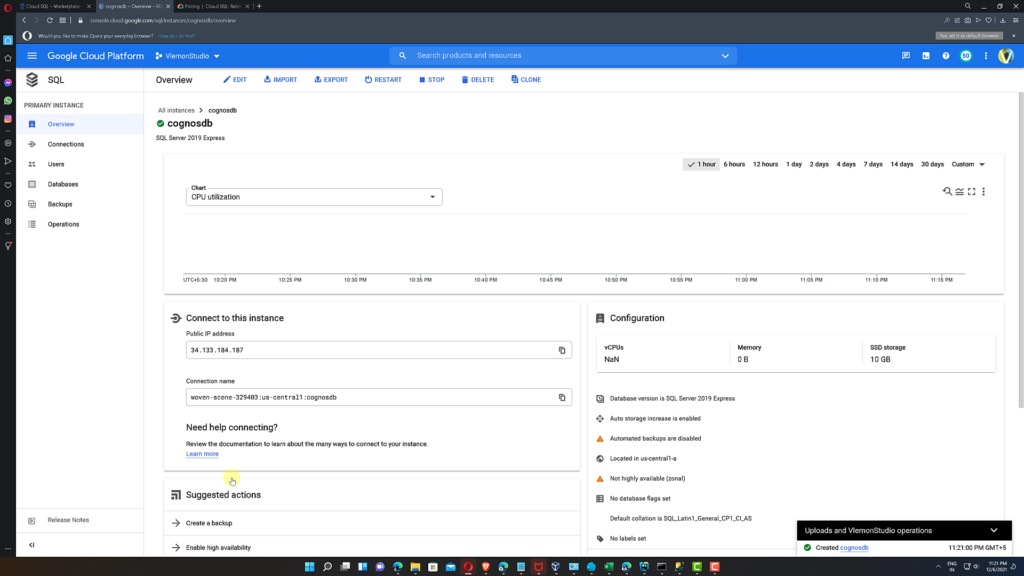Activate the Cloud Shell terminal
1024x576 pixels.
[x=926, y=56]
